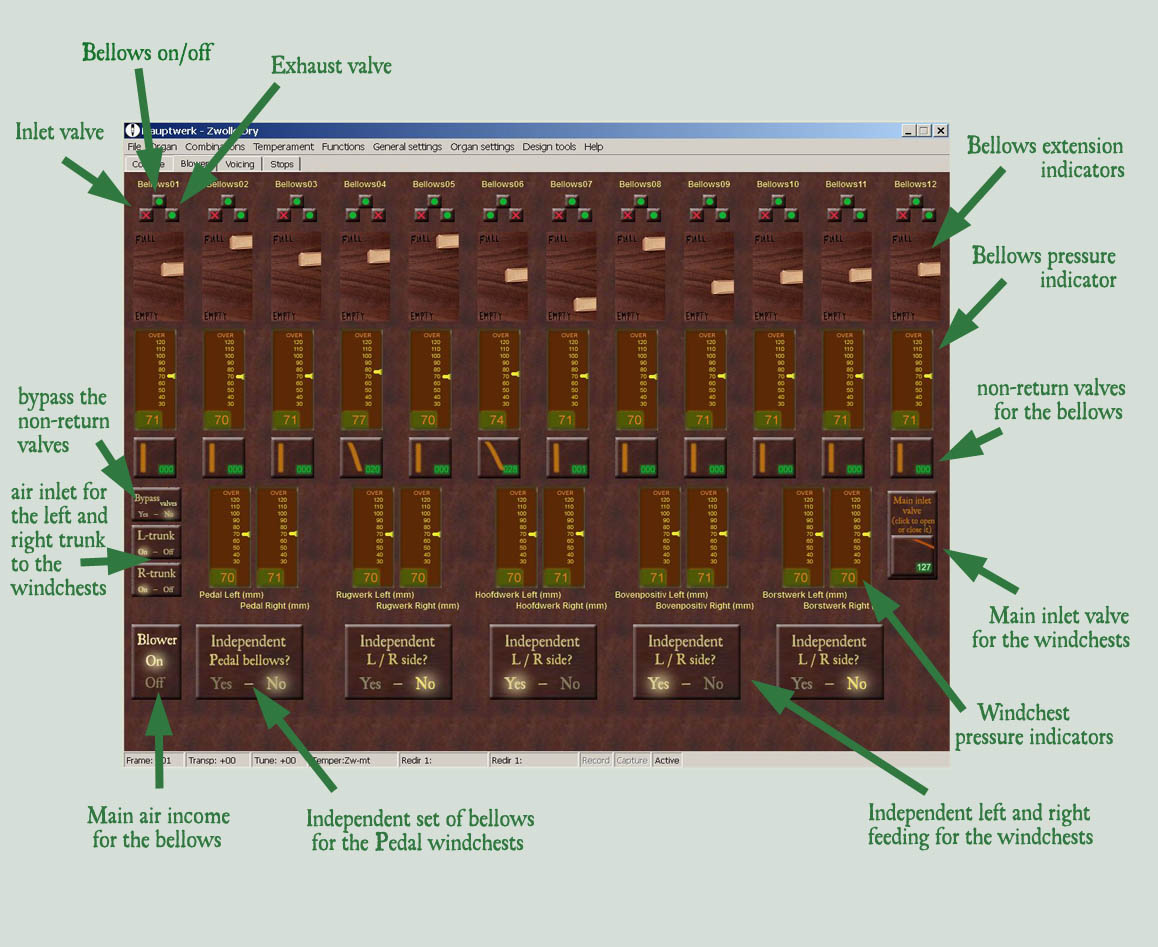This screenshot has height=947, width=1158.
Task: Click the green inlet valve icon of Bellows04
Action: click(x=352, y=215)
